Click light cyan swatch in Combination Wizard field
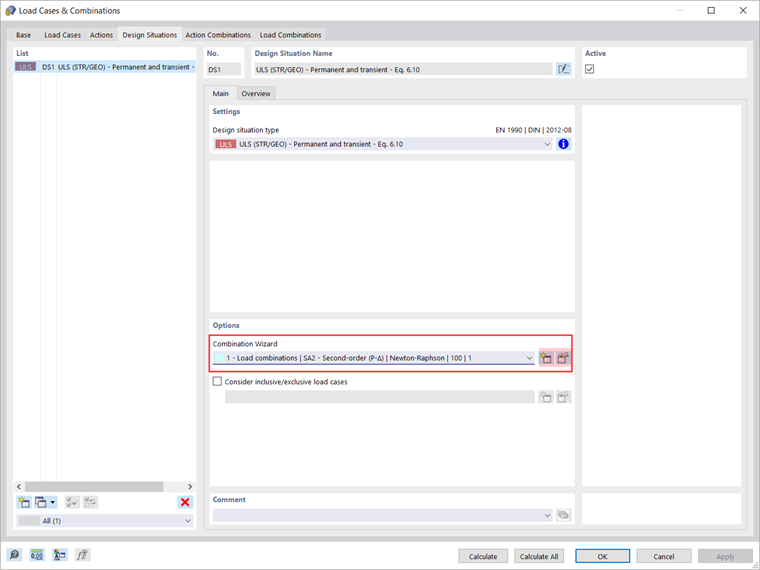 219,358
